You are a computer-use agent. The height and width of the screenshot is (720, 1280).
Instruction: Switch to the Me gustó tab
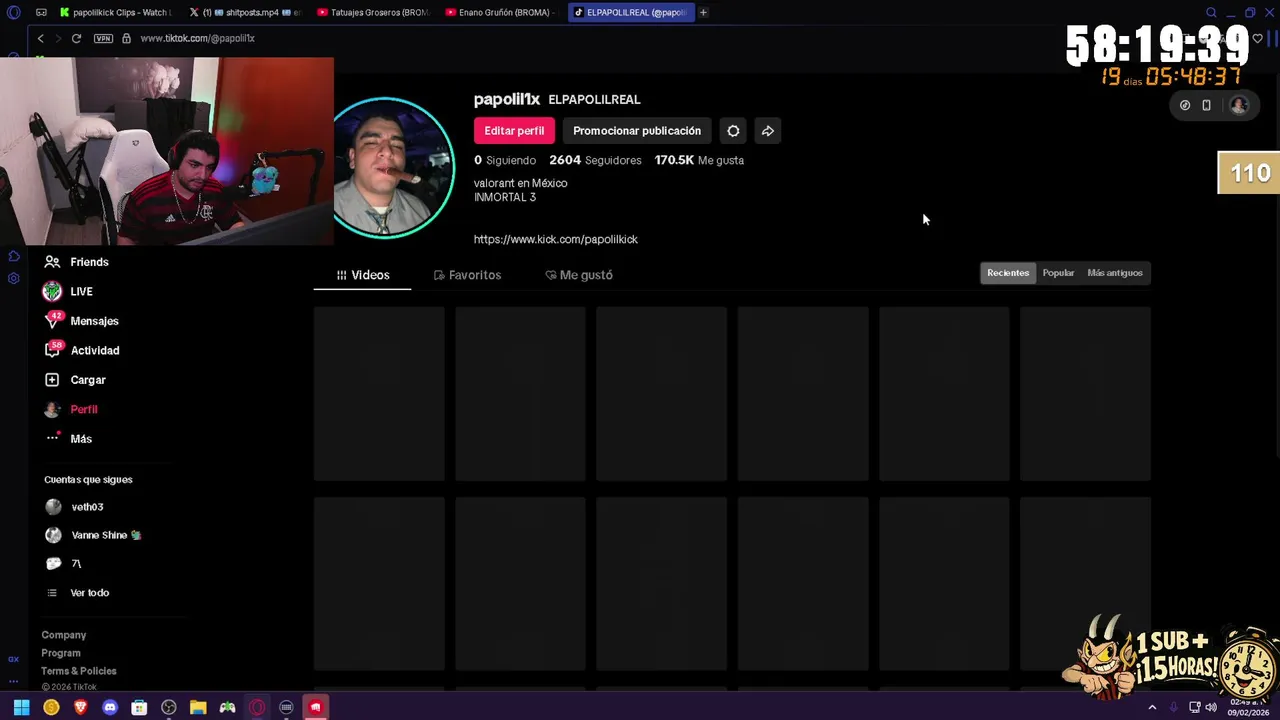click(579, 275)
